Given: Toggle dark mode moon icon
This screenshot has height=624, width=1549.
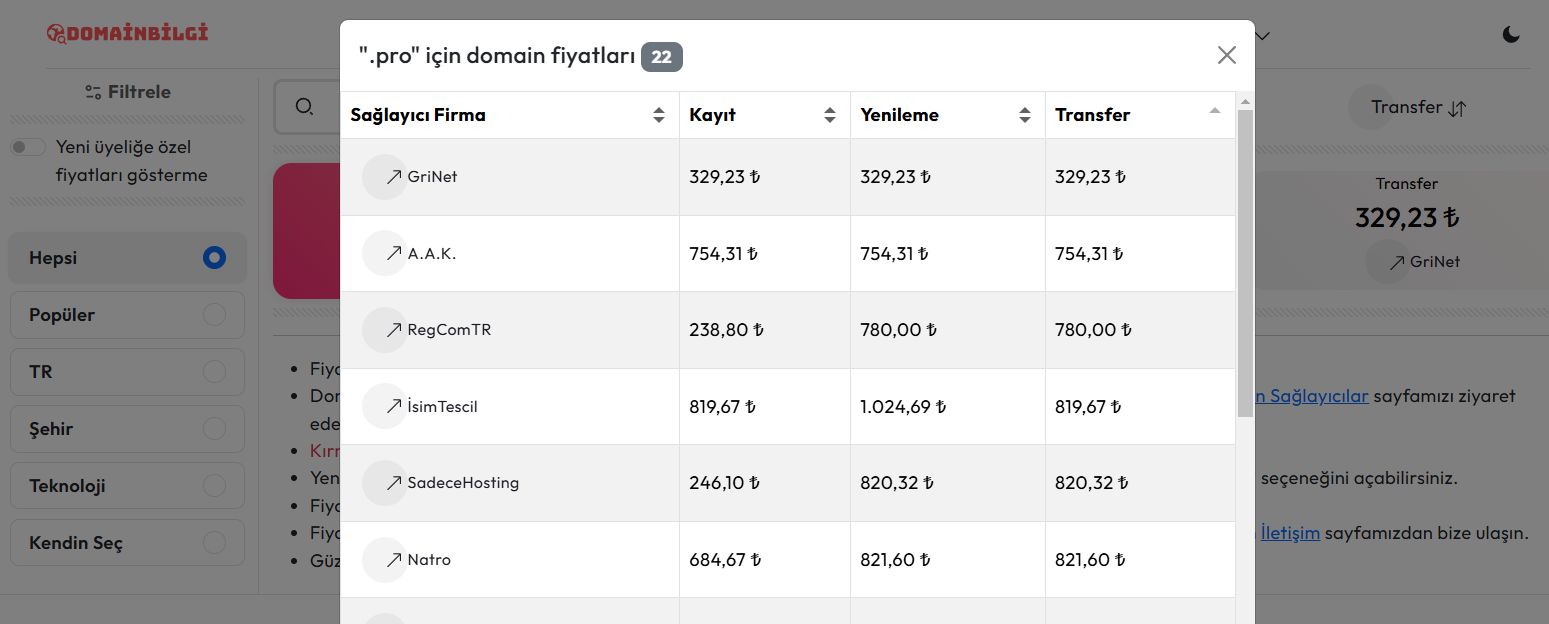Looking at the screenshot, I should [x=1511, y=35].
